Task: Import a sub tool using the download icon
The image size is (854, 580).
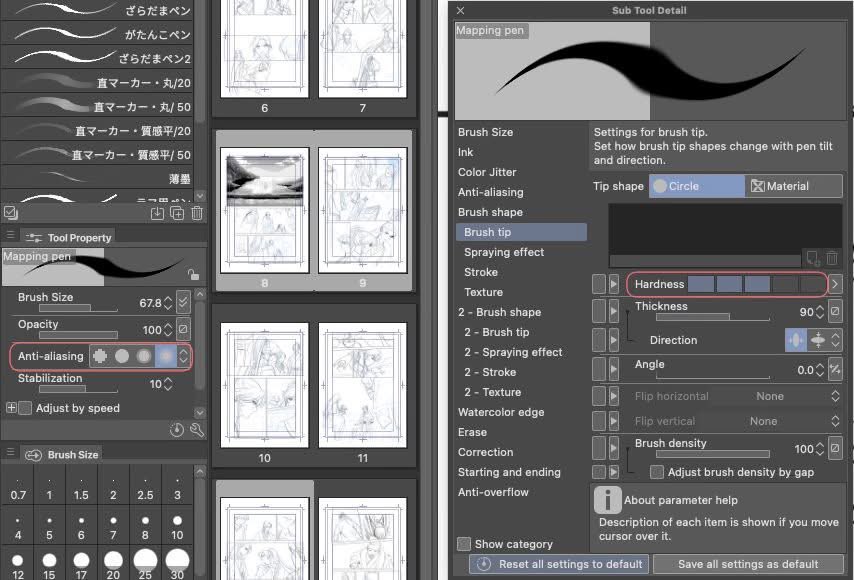Action: tap(157, 213)
